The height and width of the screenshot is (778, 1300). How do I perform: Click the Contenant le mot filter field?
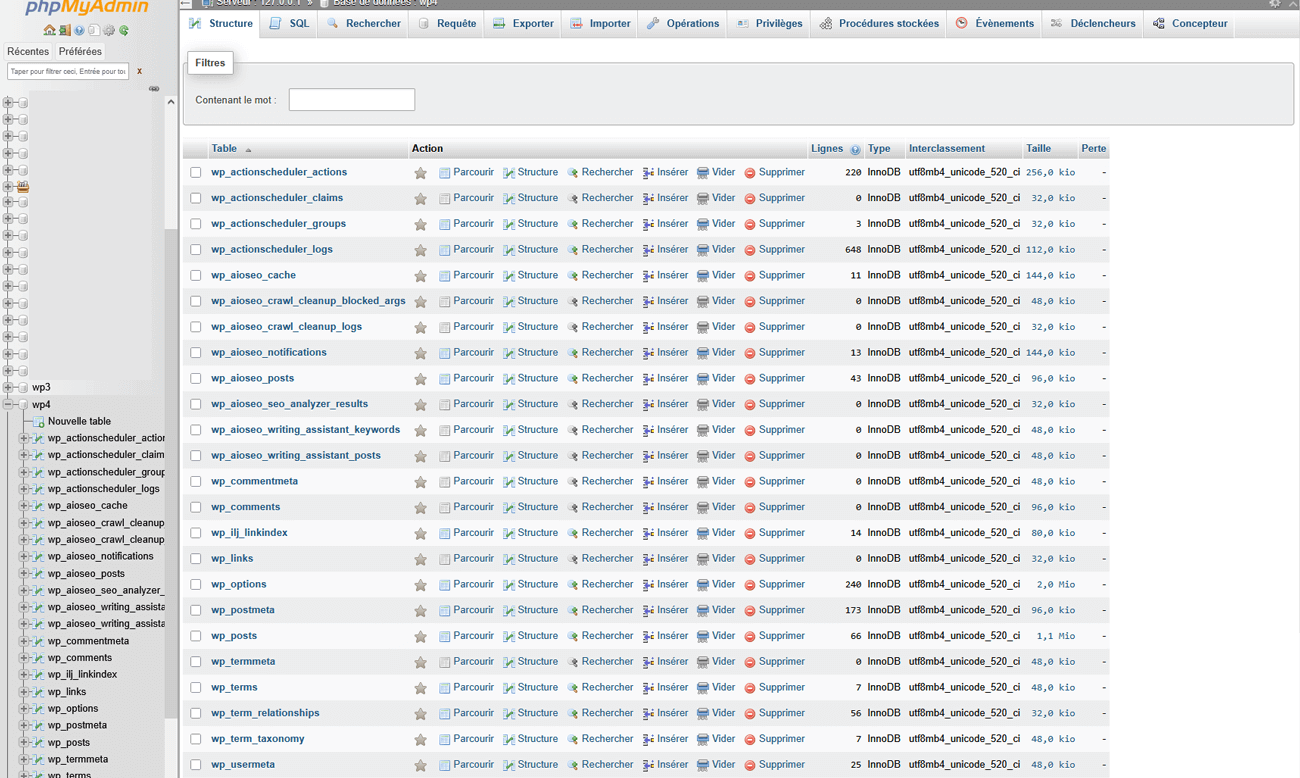[352, 100]
